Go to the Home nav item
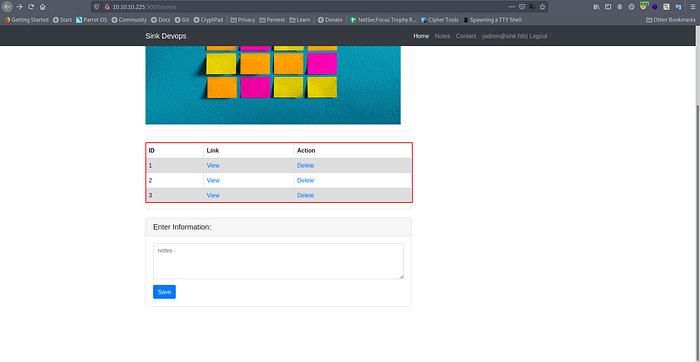 (x=421, y=36)
